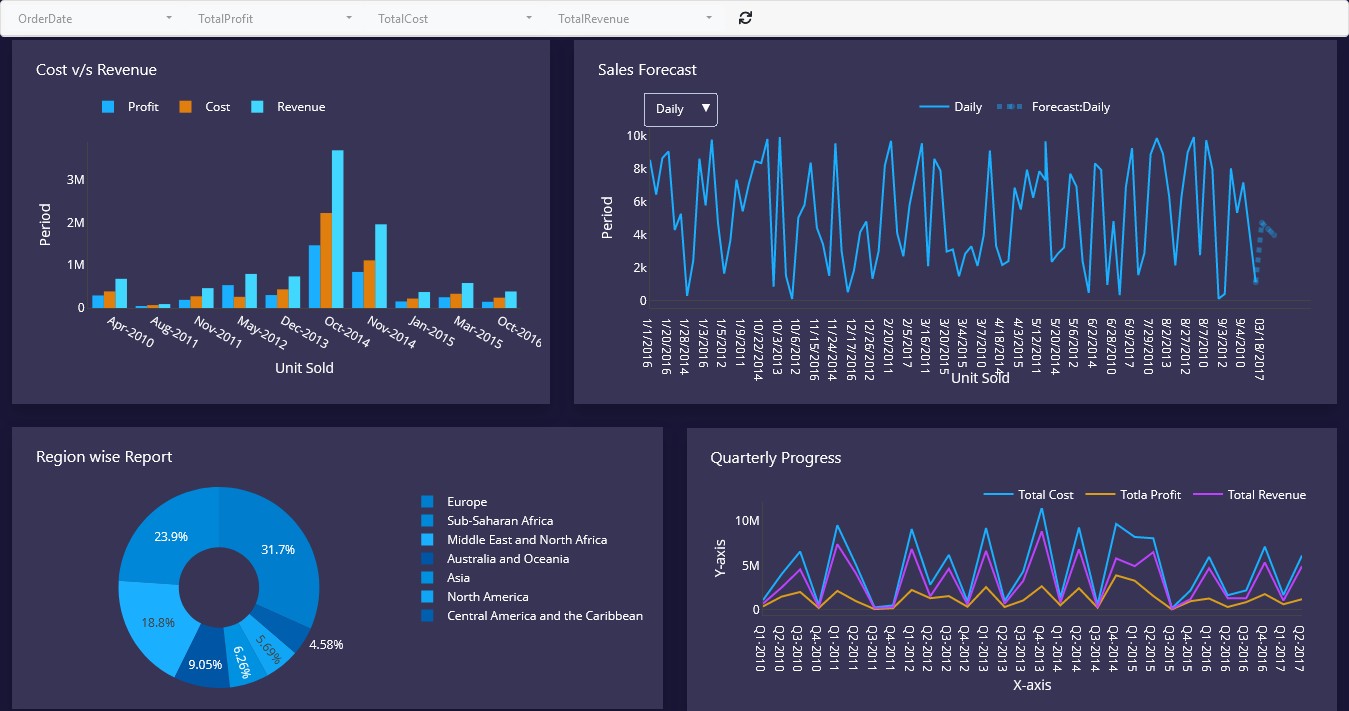
Task: Toggle the Sub-Saharan Africa legend item
Action: click(x=487, y=521)
